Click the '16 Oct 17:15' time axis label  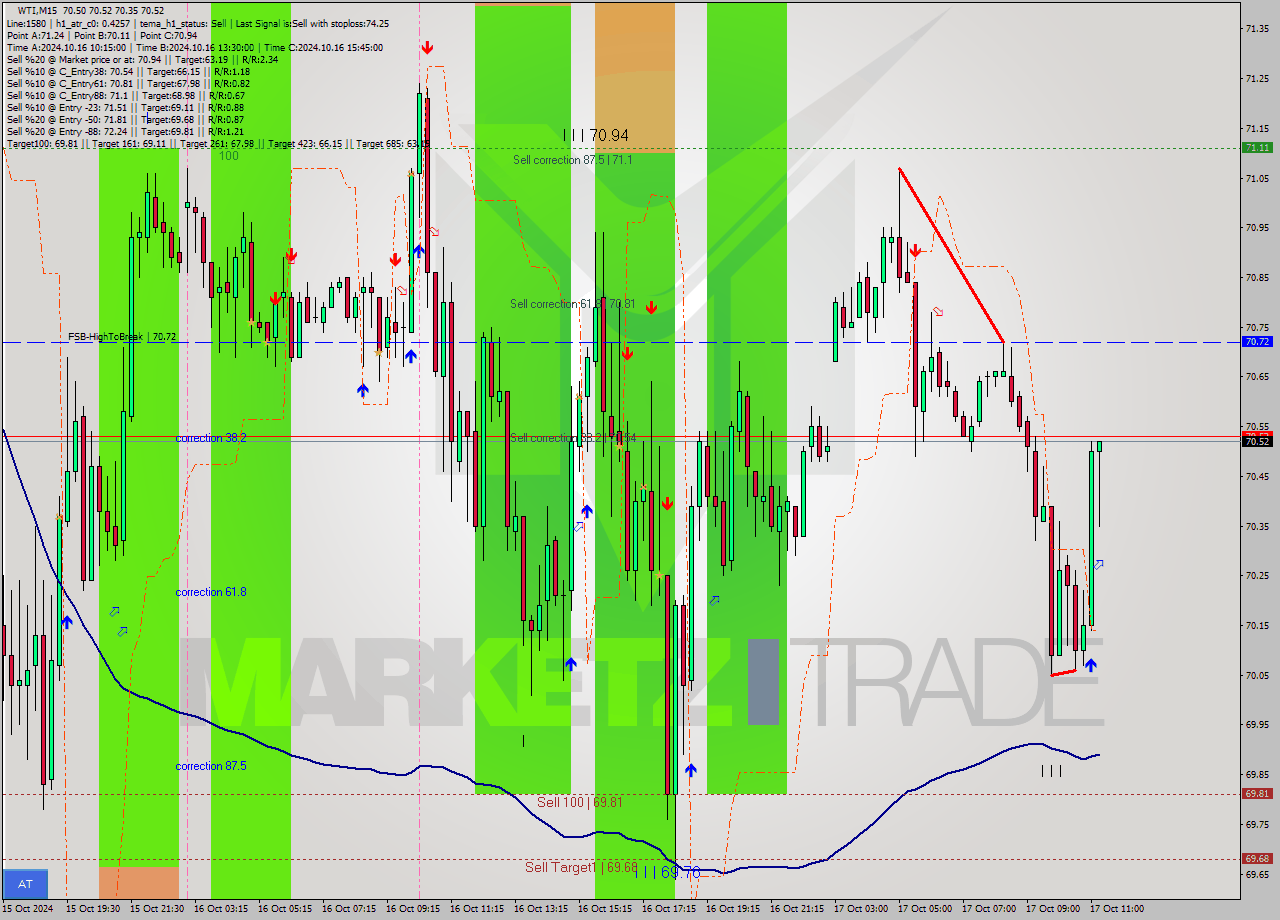670,908
